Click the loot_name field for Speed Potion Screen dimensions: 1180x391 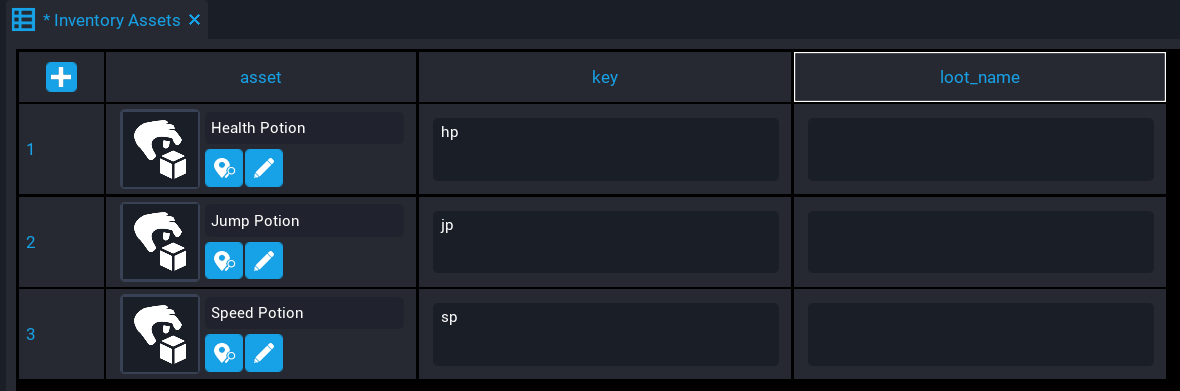pyautogui.click(x=981, y=334)
